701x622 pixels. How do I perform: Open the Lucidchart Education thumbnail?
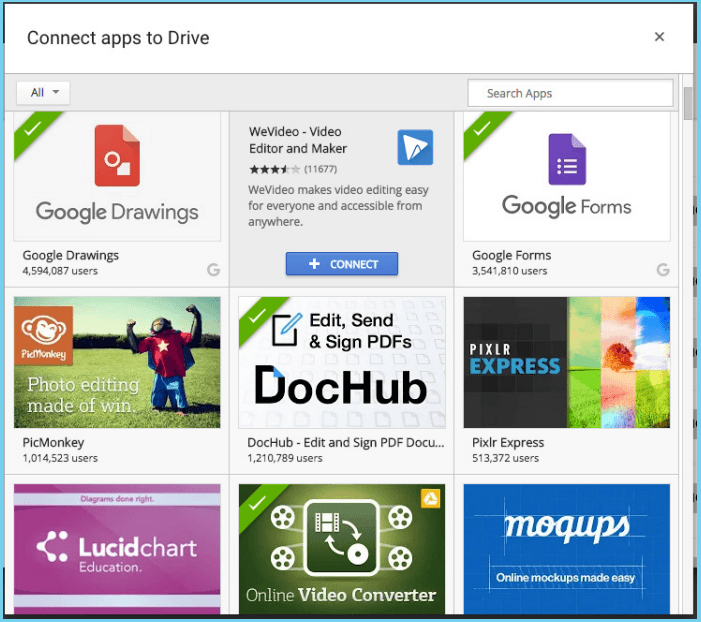[117, 549]
